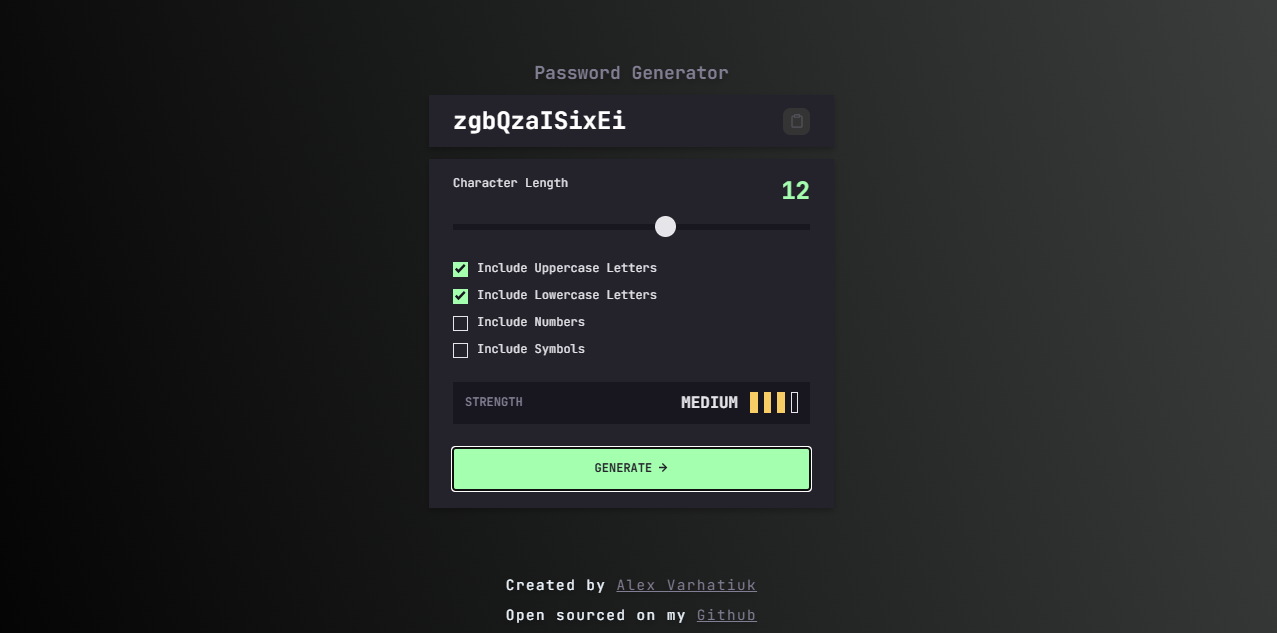Screen dimensions: 1277x633
Task: Click the Password Generator title
Action: pyautogui.click(x=631, y=72)
